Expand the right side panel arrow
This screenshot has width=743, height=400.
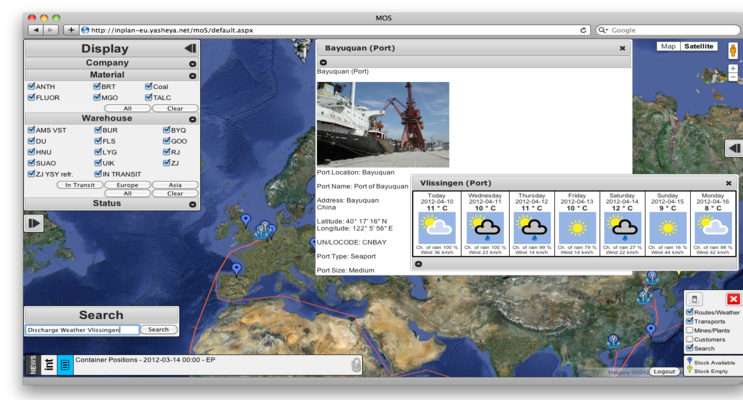click(x=734, y=148)
